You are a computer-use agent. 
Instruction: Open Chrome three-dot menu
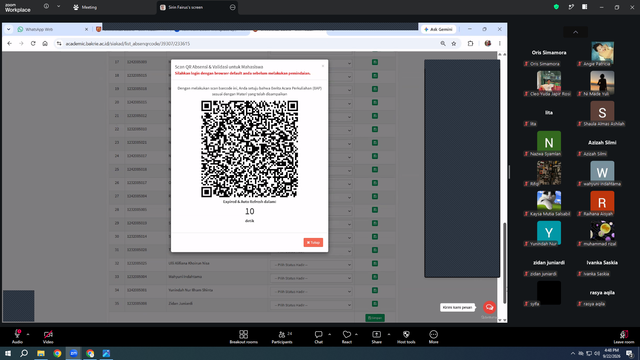click(500, 44)
